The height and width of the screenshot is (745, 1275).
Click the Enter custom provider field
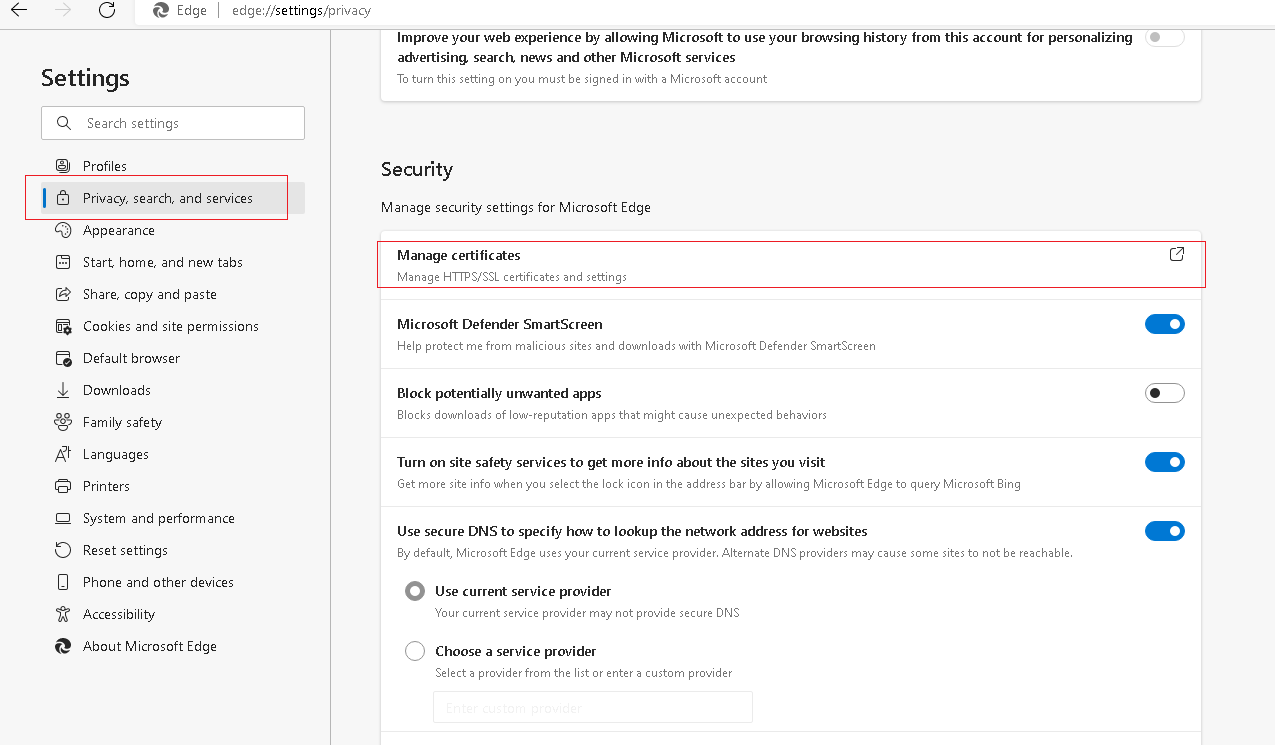pos(593,707)
